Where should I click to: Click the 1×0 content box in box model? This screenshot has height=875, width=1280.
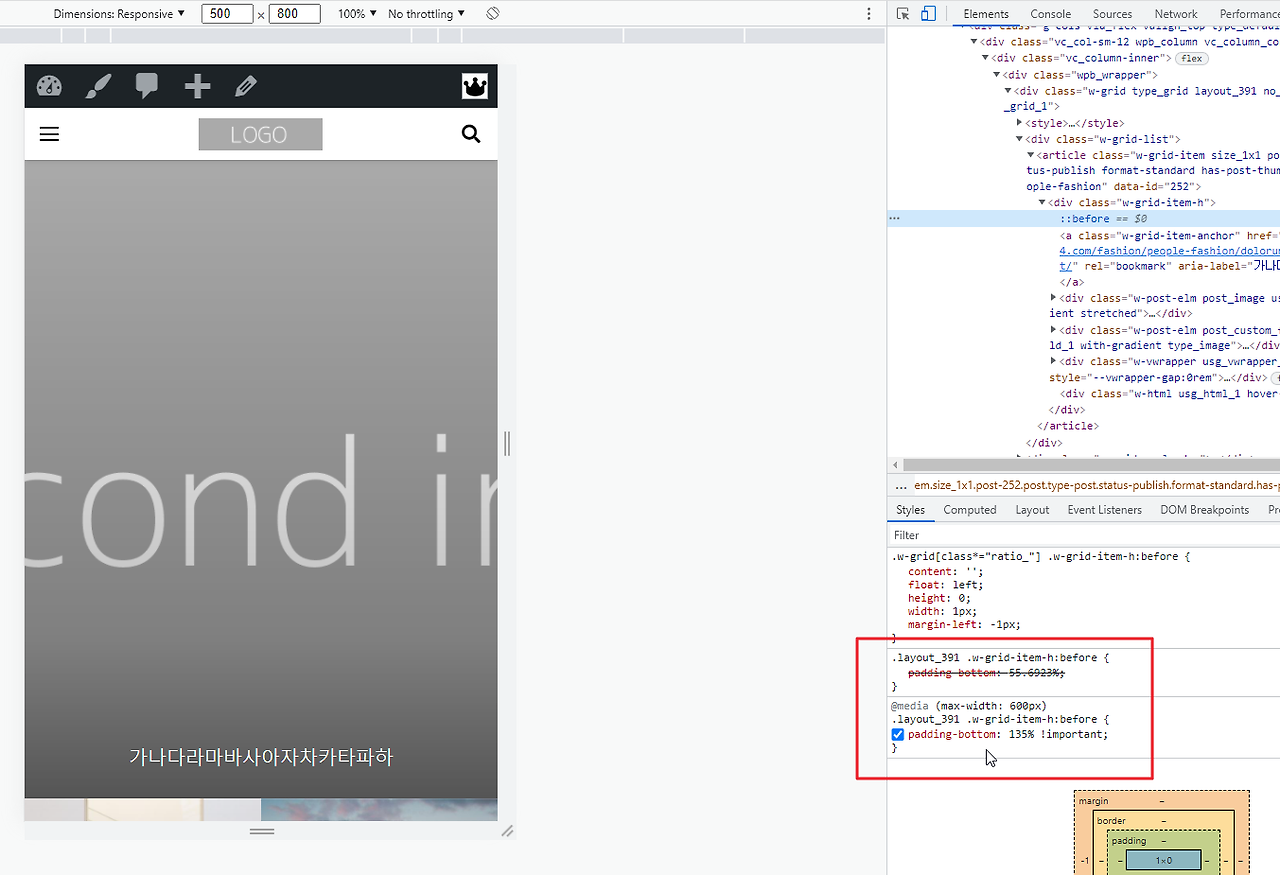1163,860
